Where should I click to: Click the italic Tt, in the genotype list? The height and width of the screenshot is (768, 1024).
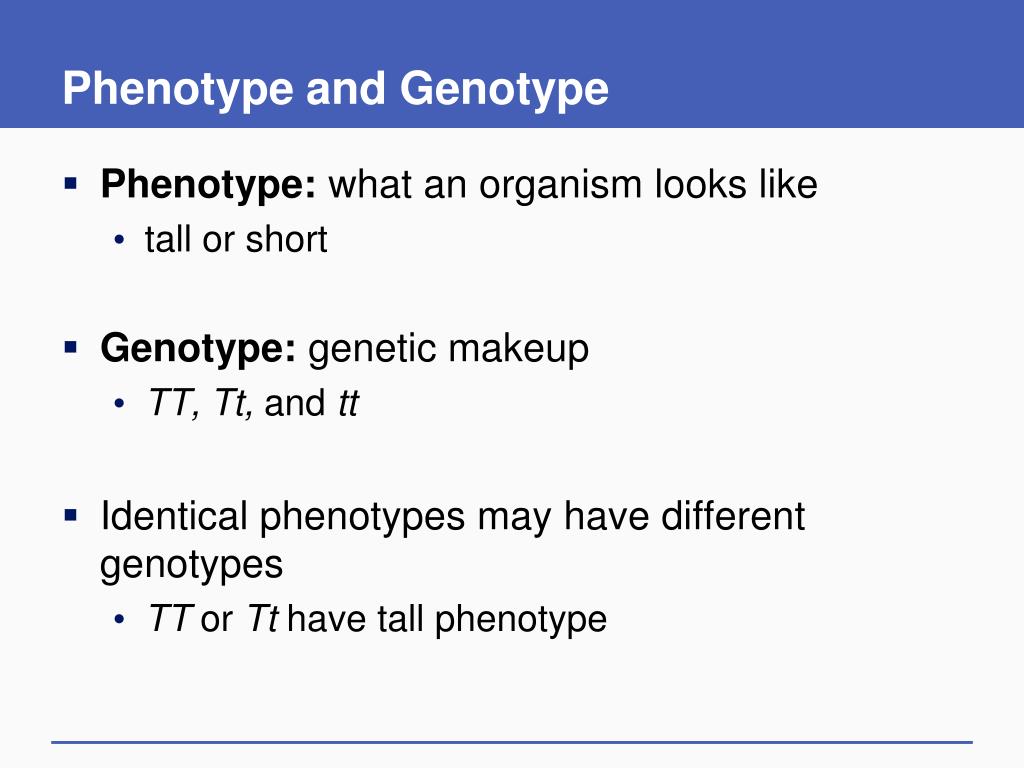click(233, 403)
